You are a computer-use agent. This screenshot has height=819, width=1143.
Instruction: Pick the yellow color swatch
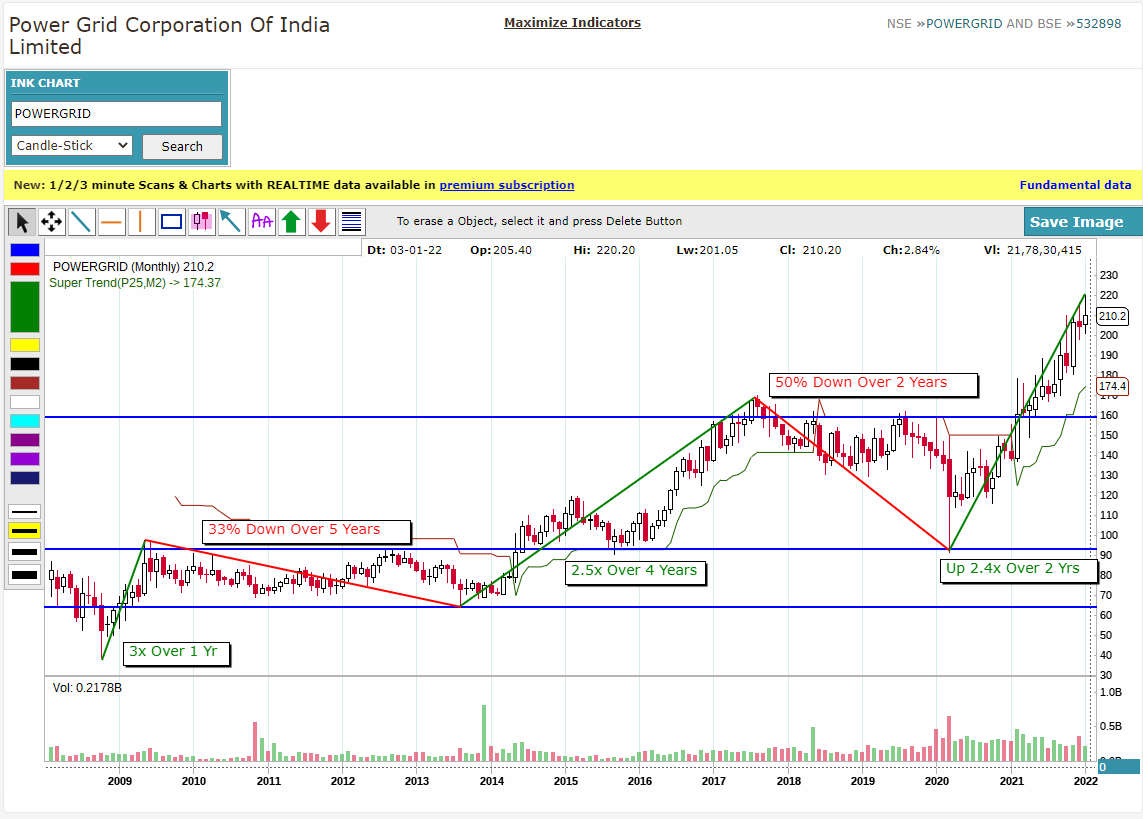point(25,345)
